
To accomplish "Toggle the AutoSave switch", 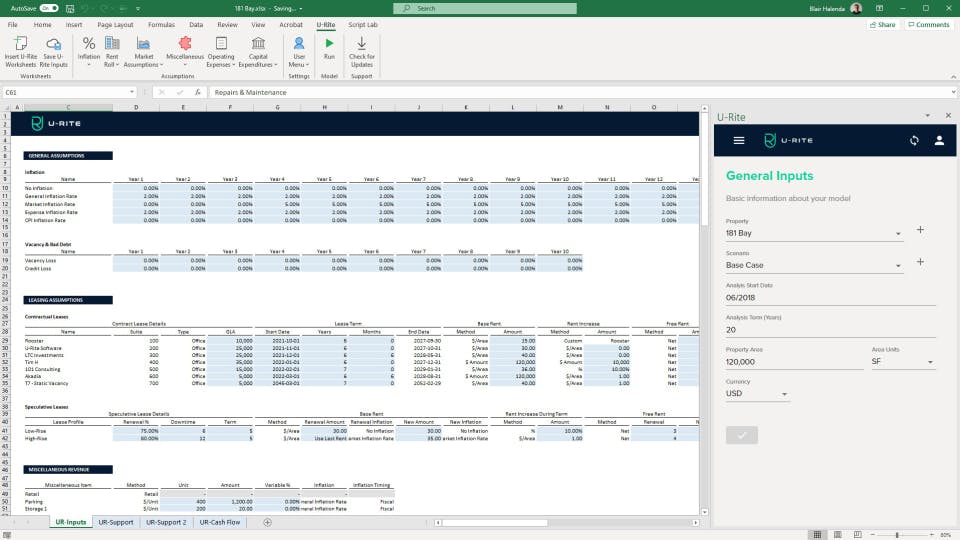I will 49,9.
